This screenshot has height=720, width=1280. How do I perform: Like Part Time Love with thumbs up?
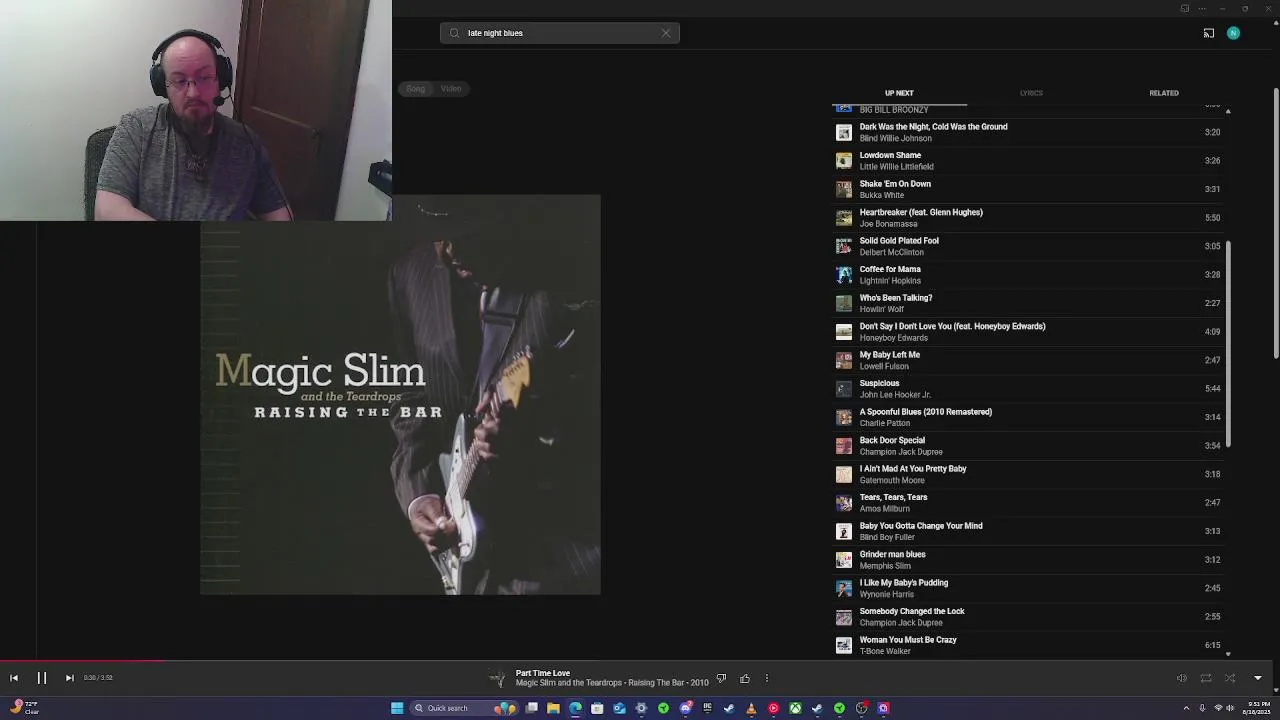tap(745, 679)
